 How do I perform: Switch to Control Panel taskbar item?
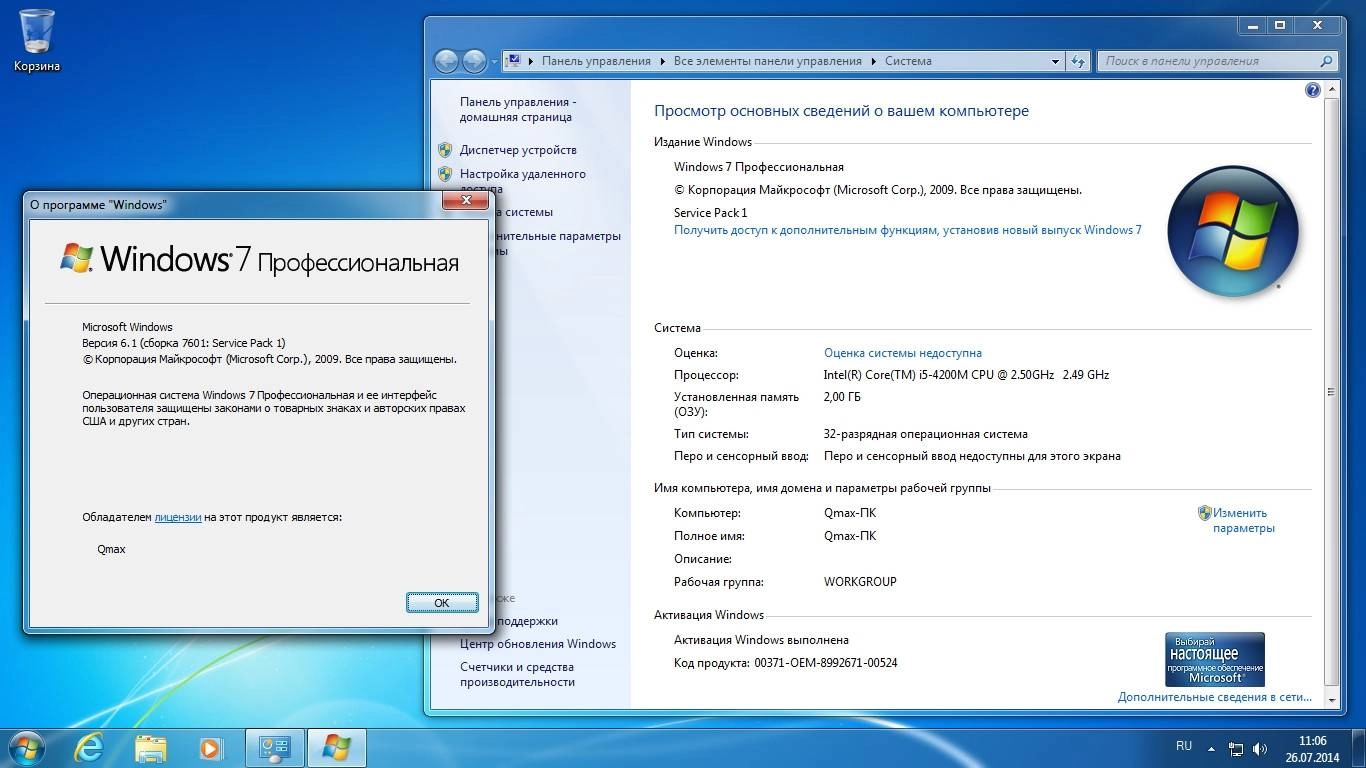tap(275, 747)
